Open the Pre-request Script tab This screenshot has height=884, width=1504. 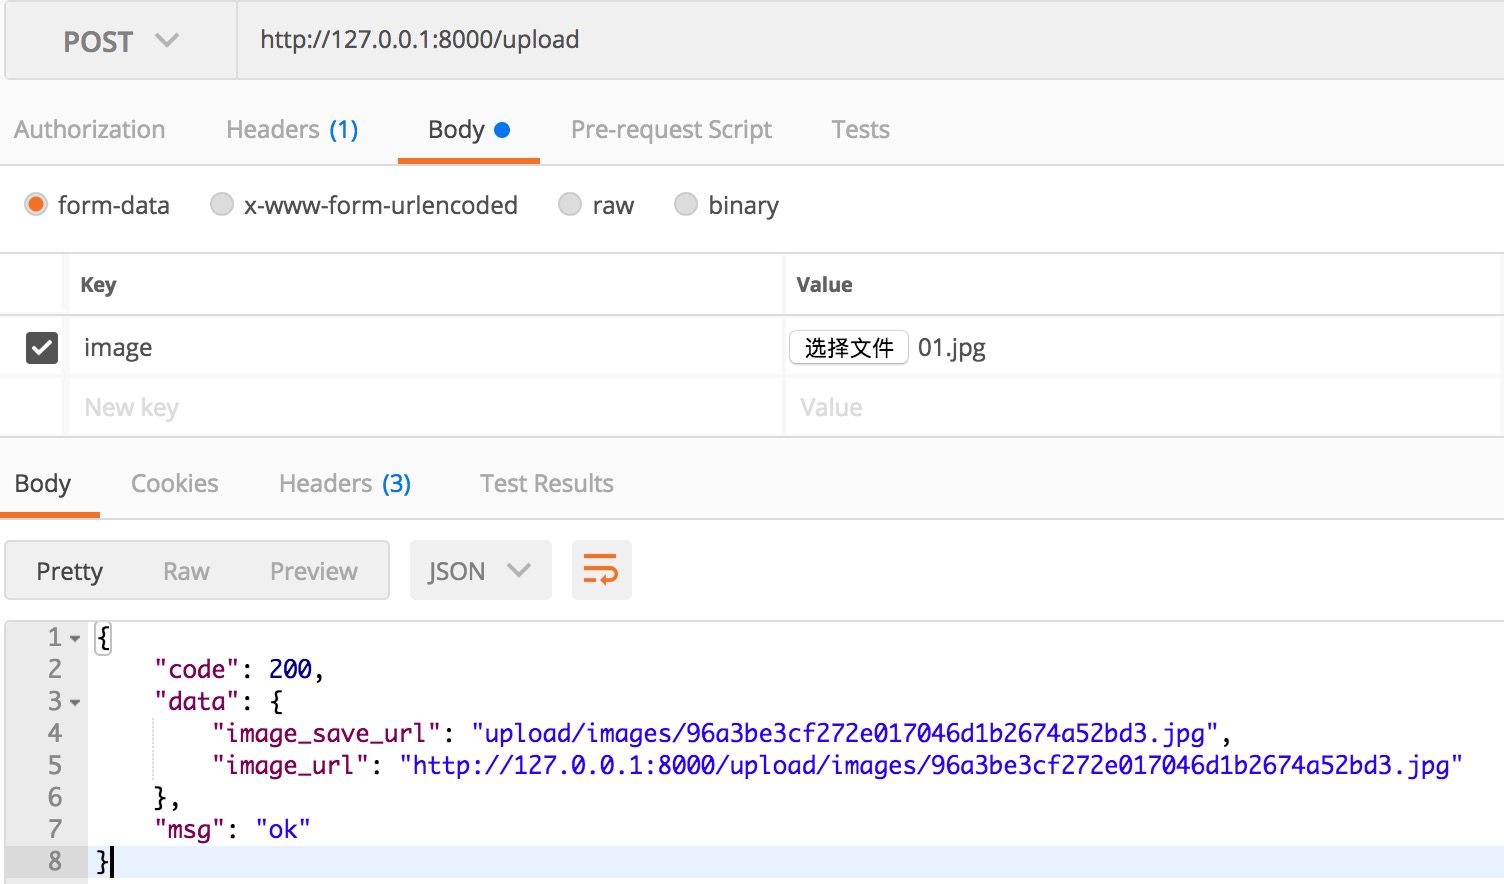click(671, 130)
